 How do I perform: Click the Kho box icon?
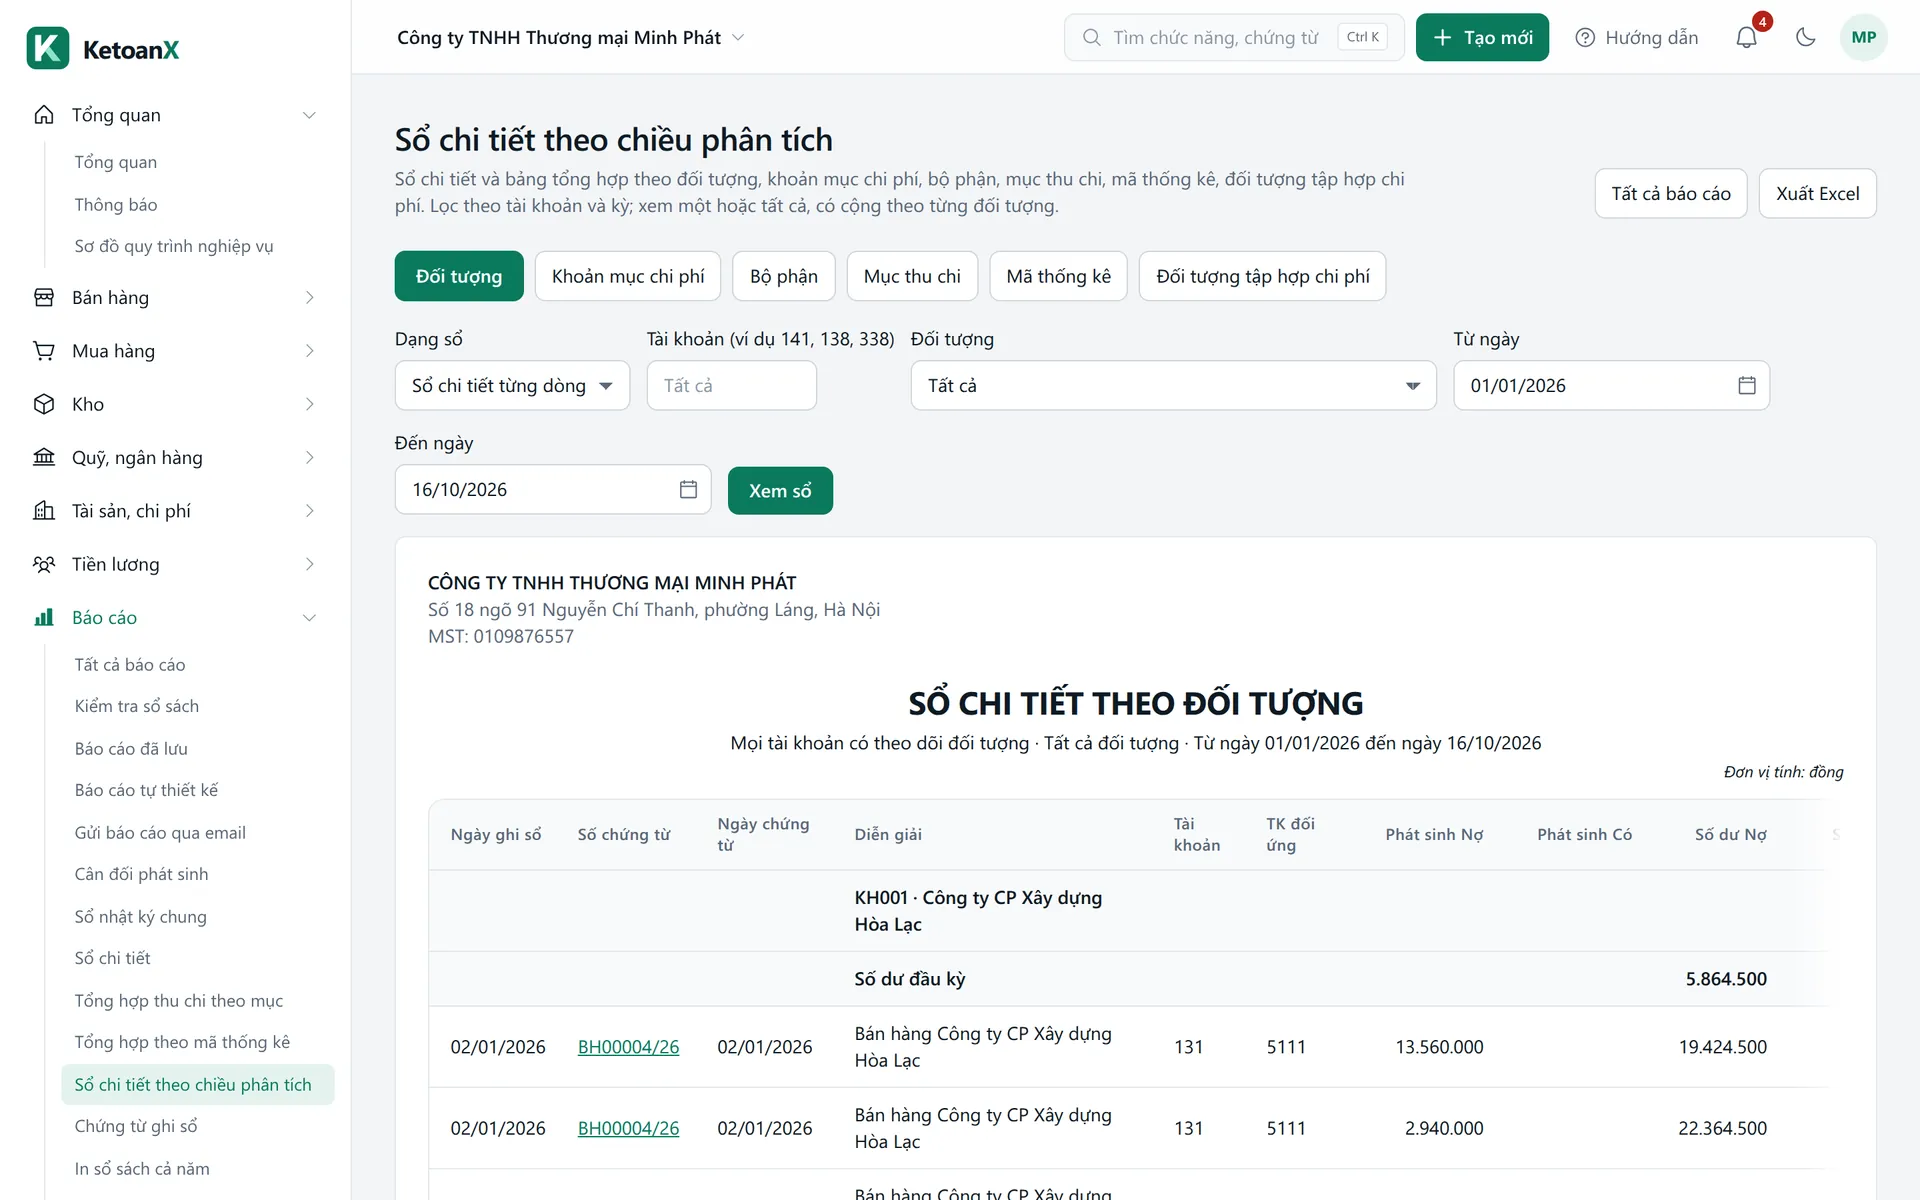[44, 404]
